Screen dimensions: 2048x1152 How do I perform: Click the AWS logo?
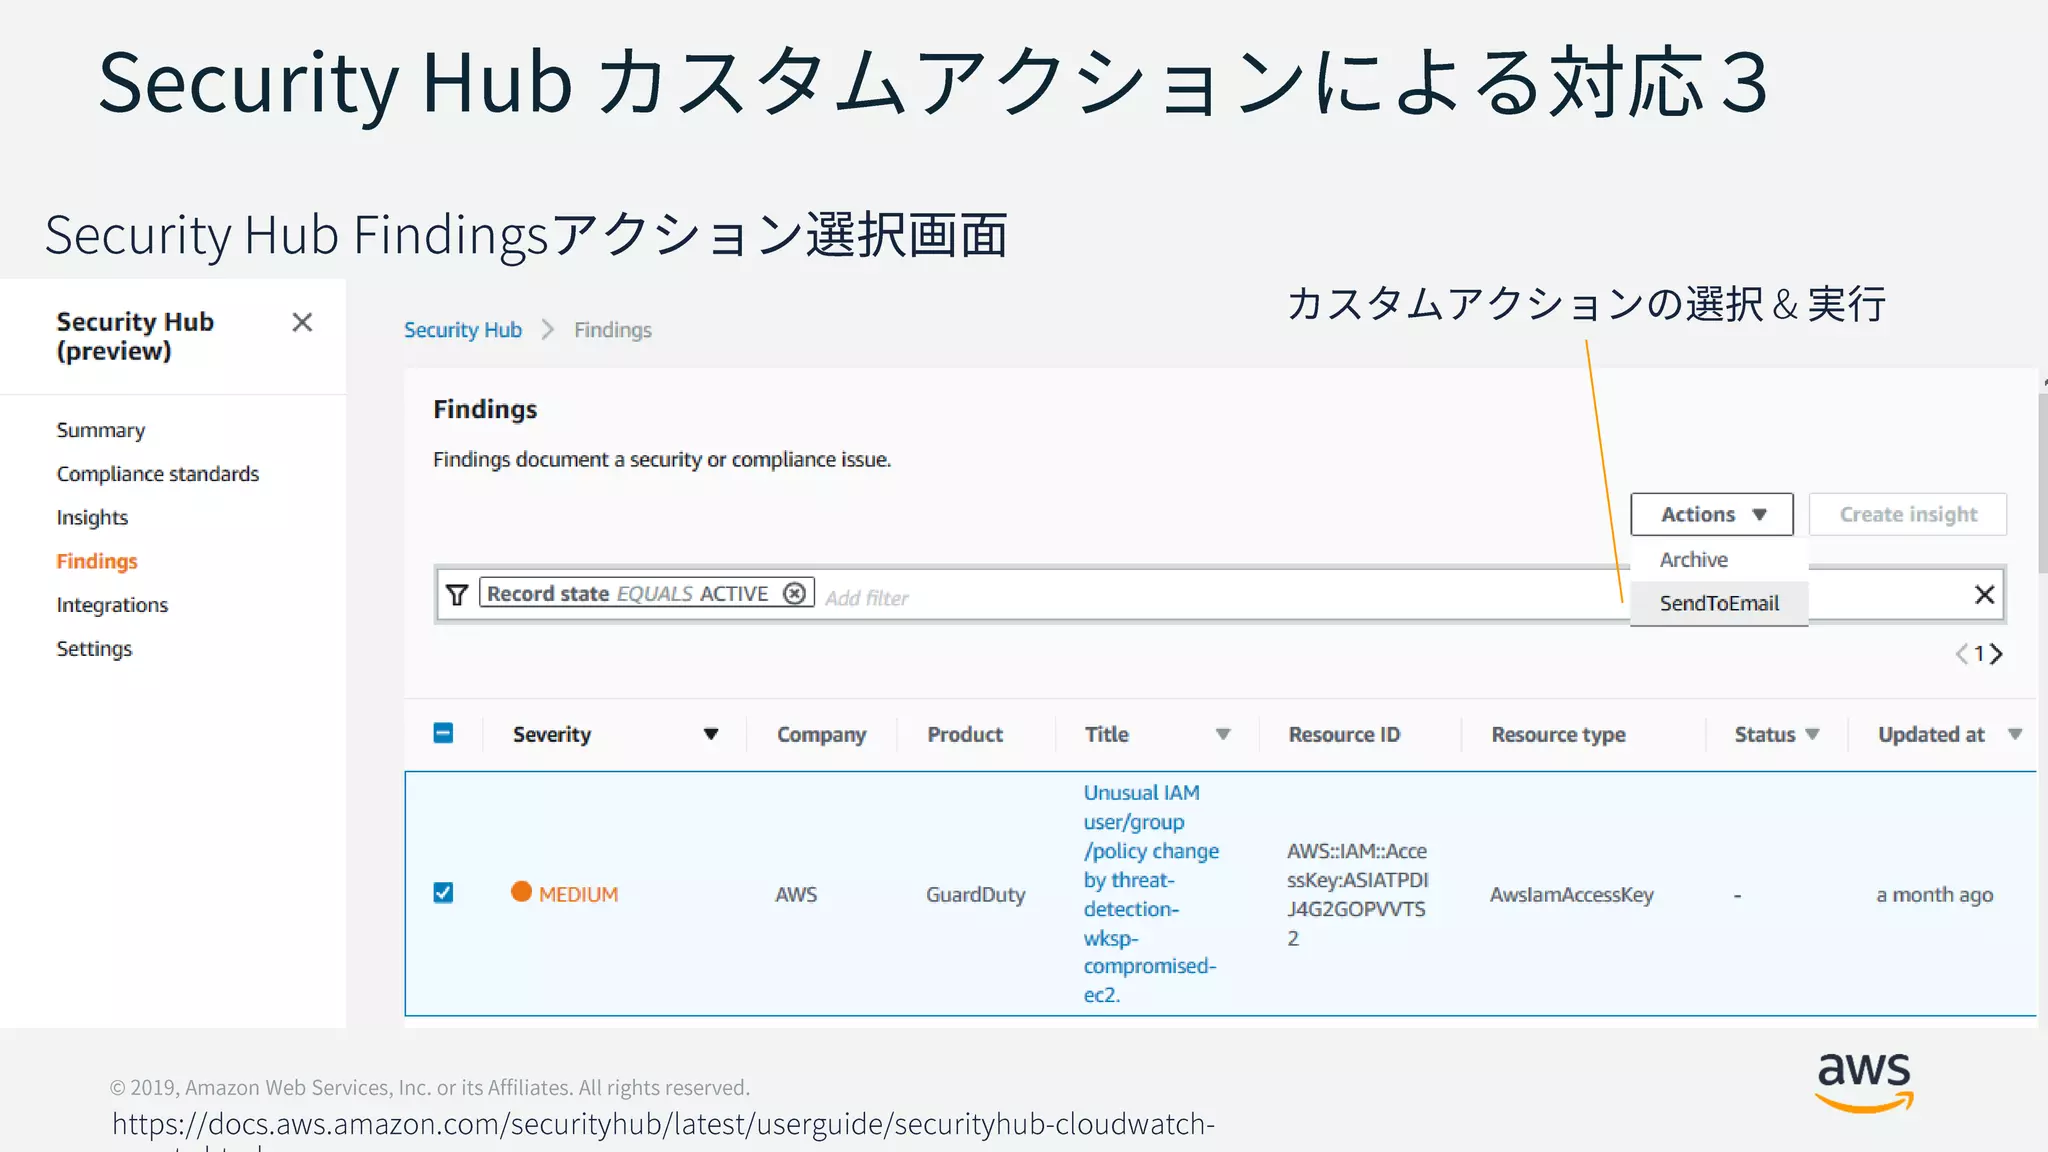1864,1081
